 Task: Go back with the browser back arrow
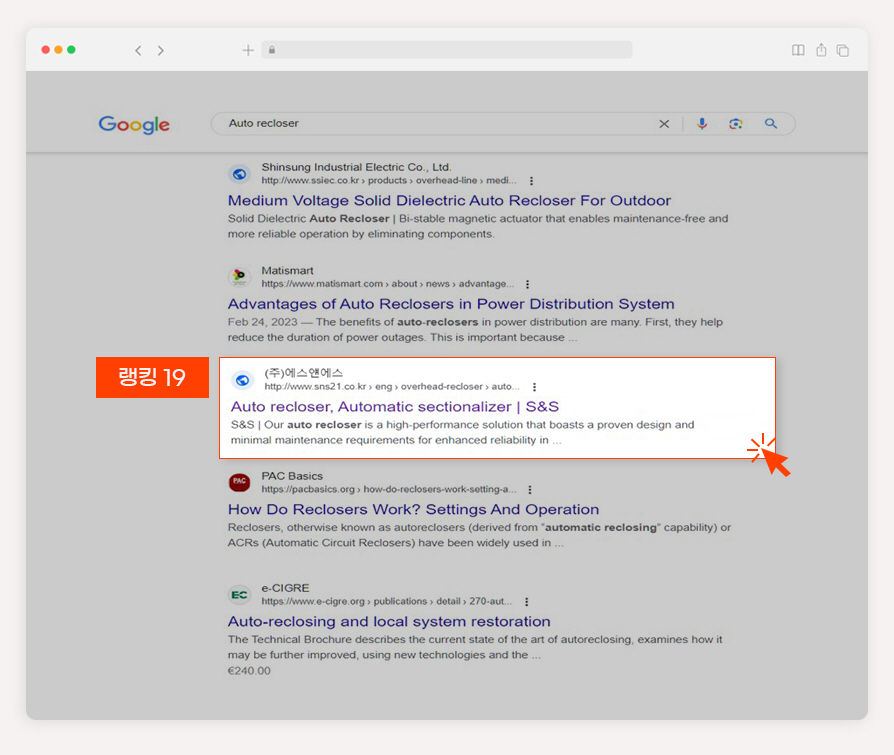pyautogui.click(x=138, y=51)
